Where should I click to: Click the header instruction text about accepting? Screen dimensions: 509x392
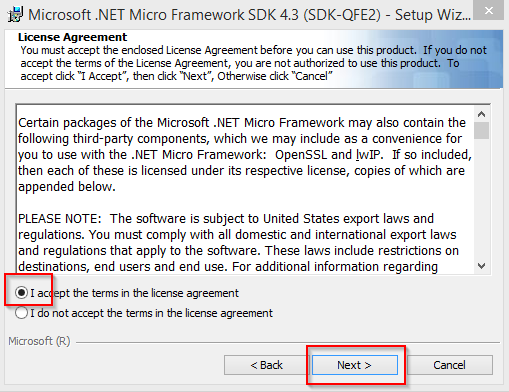click(253, 63)
